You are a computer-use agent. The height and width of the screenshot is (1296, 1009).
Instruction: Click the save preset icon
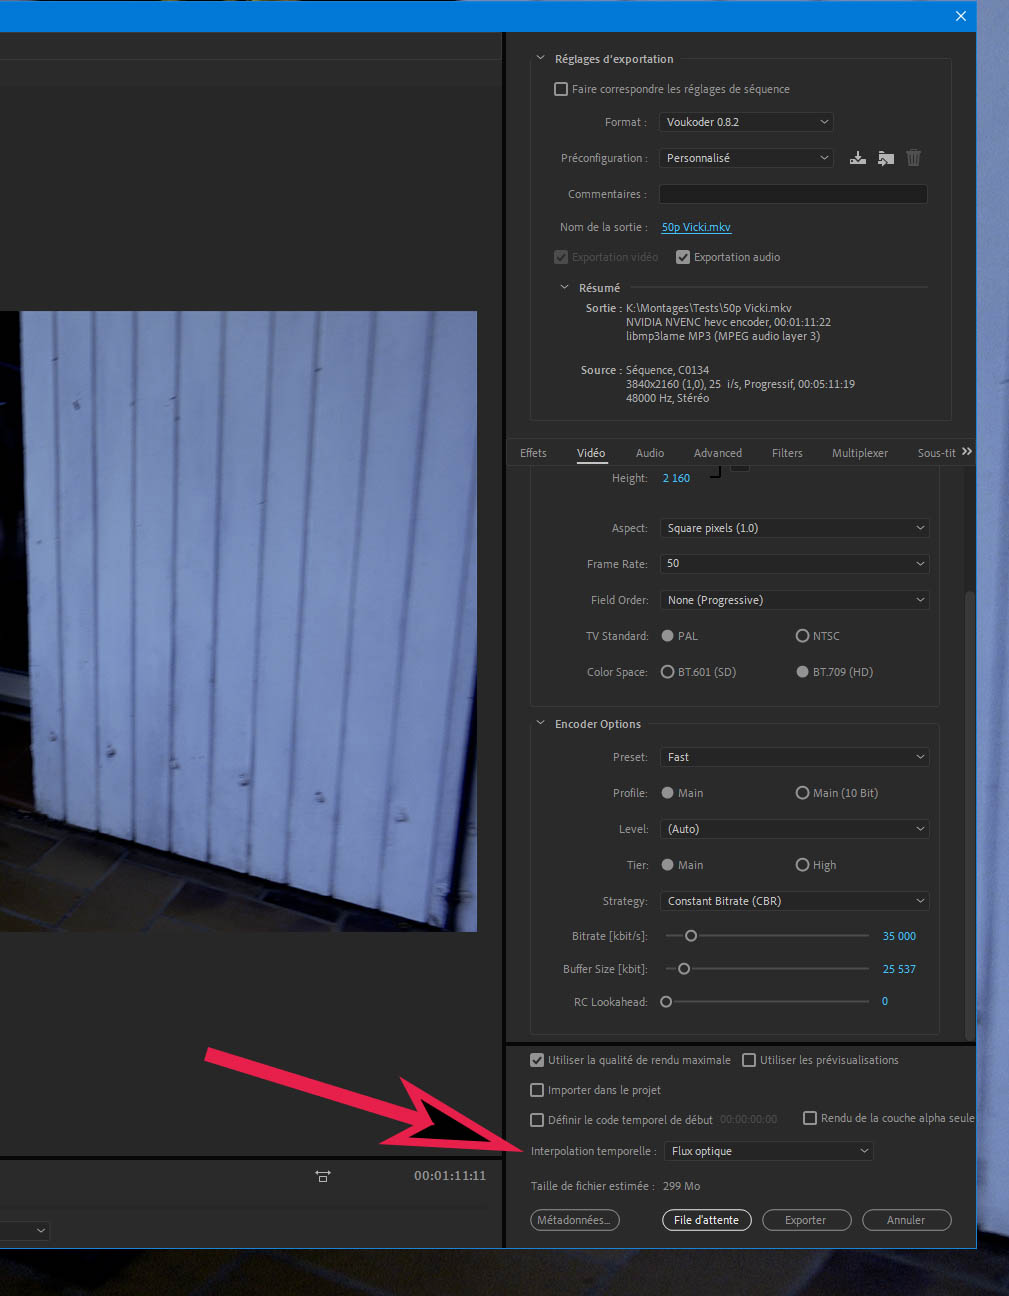(858, 158)
